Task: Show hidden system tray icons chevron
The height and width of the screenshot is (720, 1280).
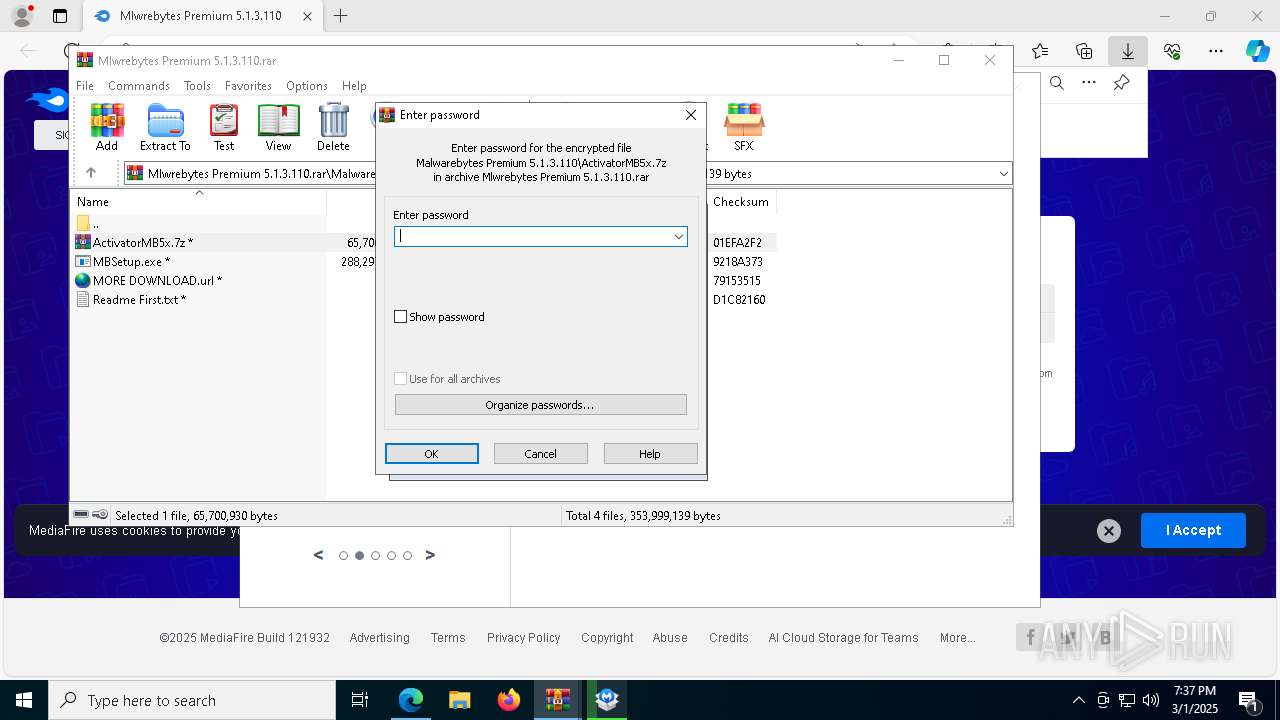Action: coord(1078,700)
